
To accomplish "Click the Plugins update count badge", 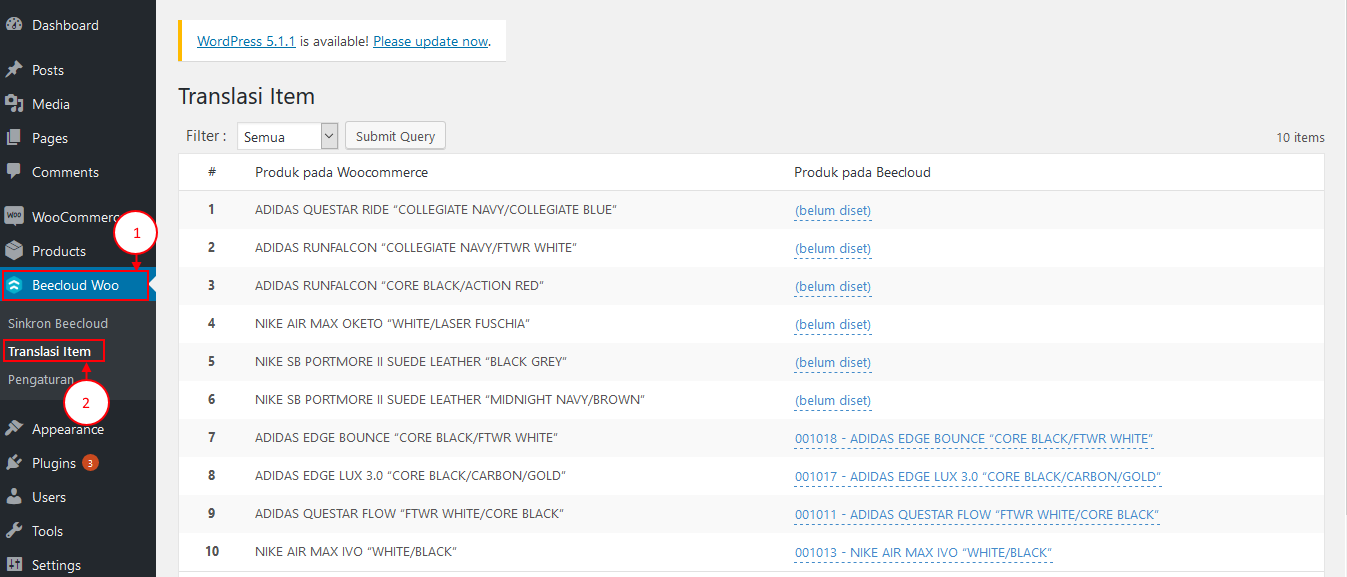I will (x=90, y=463).
